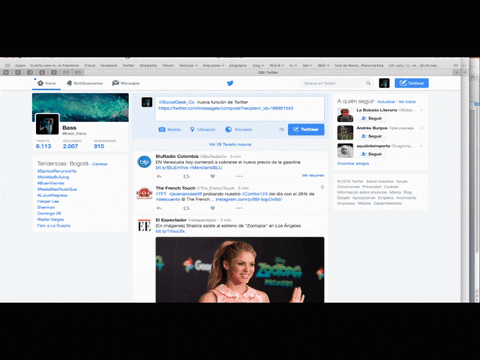Open the Shakira Zootopia photo
Viewport: 480px width, 360px height.
tap(240, 270)
